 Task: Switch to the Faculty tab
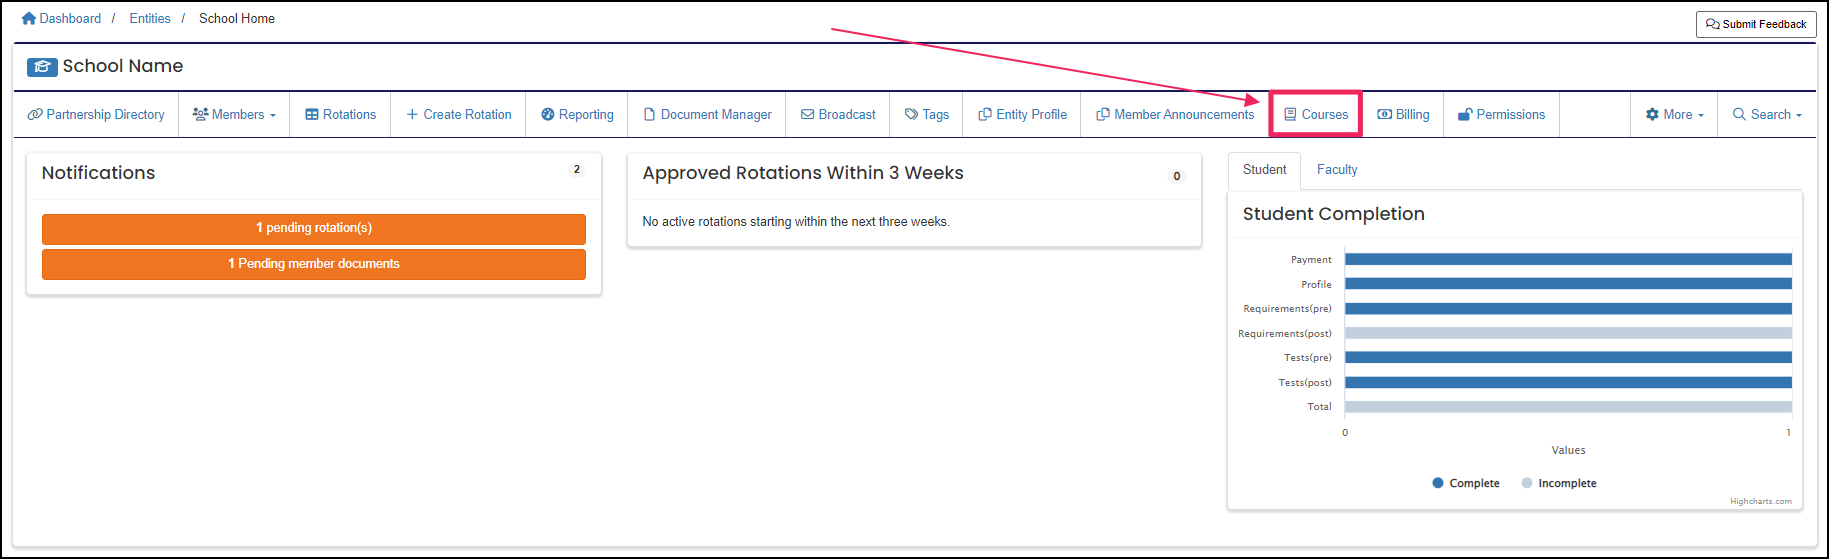1337,170
